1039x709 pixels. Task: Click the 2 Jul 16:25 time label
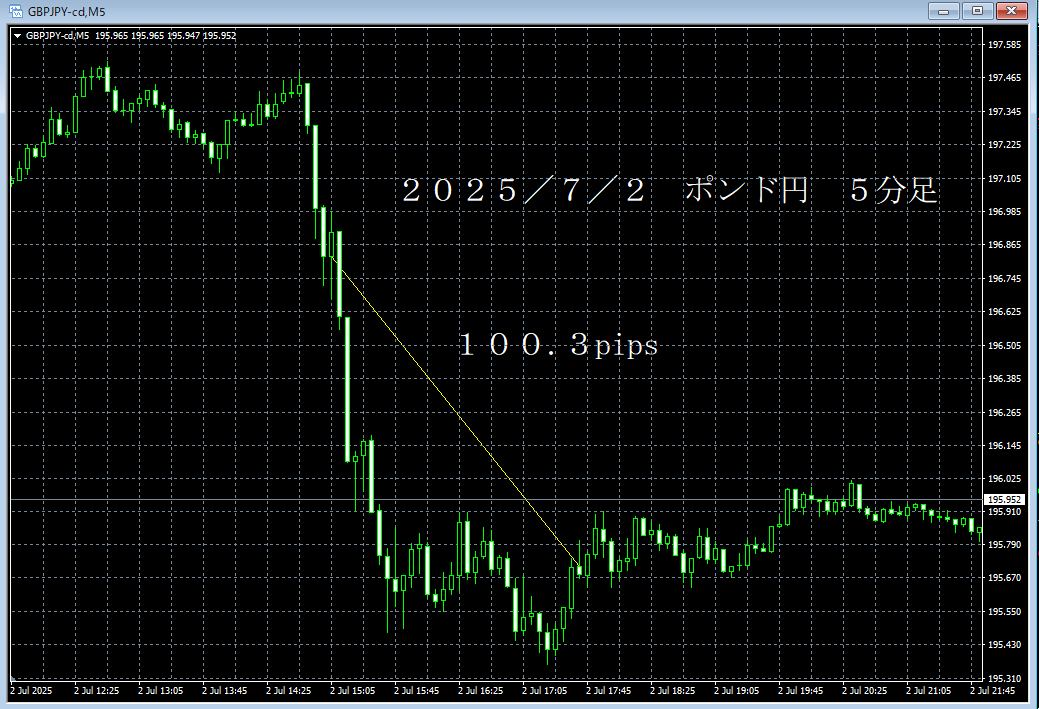click(480, 690)
